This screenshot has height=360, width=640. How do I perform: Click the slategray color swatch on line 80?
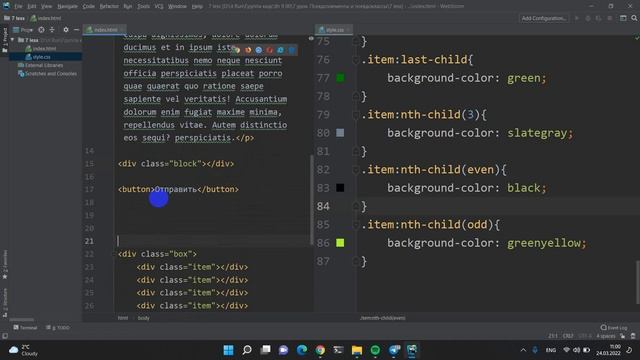[340, 133]
